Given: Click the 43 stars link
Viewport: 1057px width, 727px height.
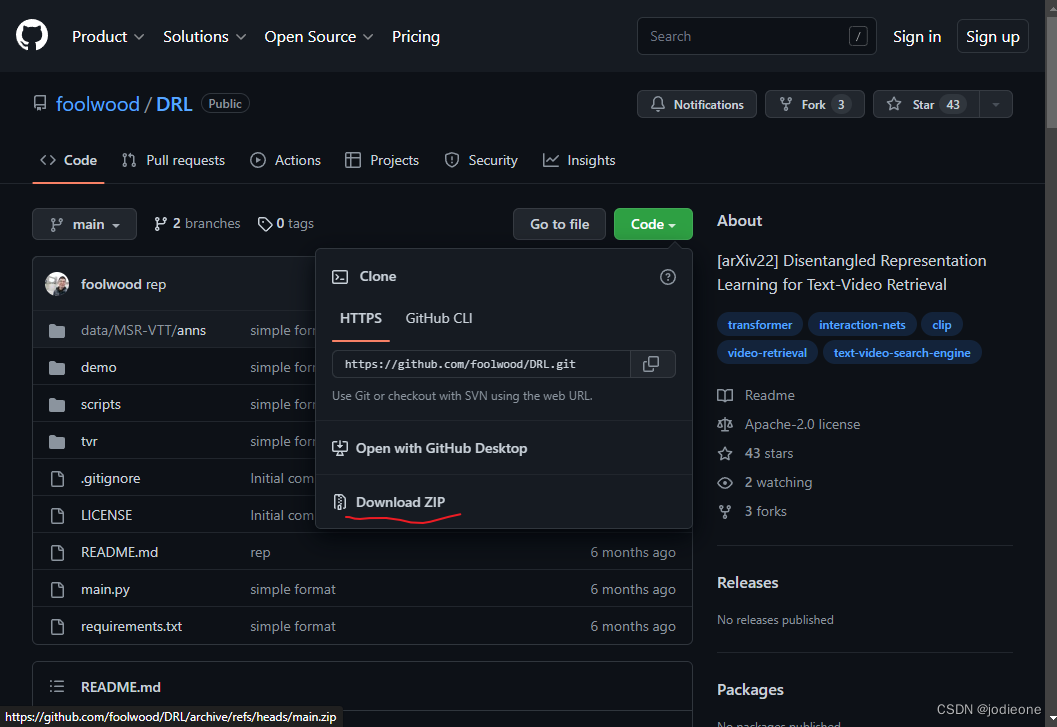Looking at the screenshot, I should pos(768,453).
